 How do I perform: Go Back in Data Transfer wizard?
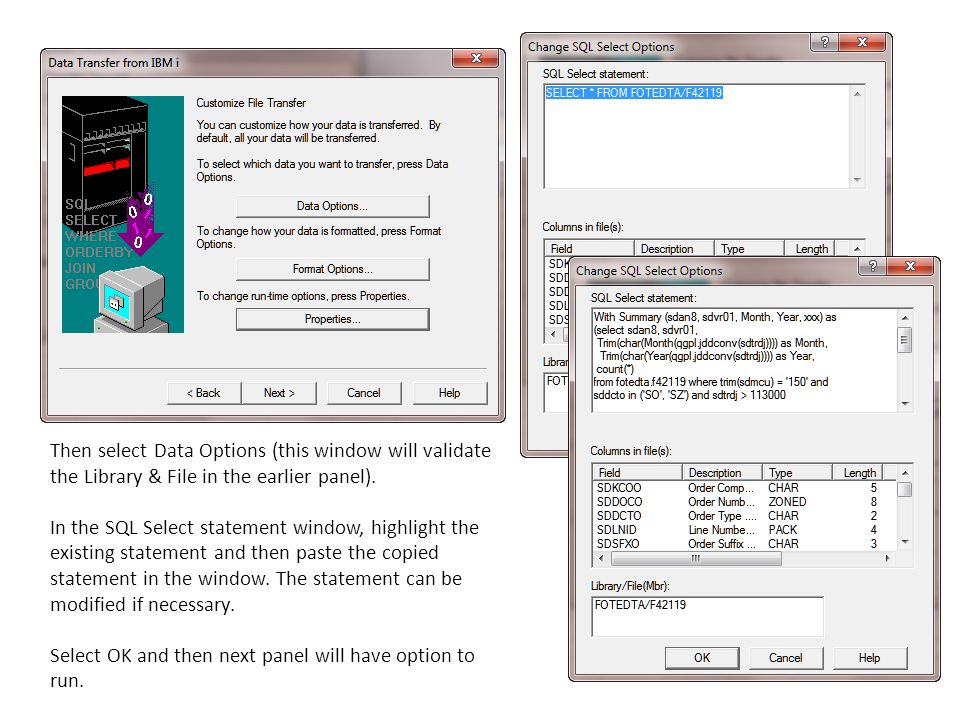click(x=204, y=393)
